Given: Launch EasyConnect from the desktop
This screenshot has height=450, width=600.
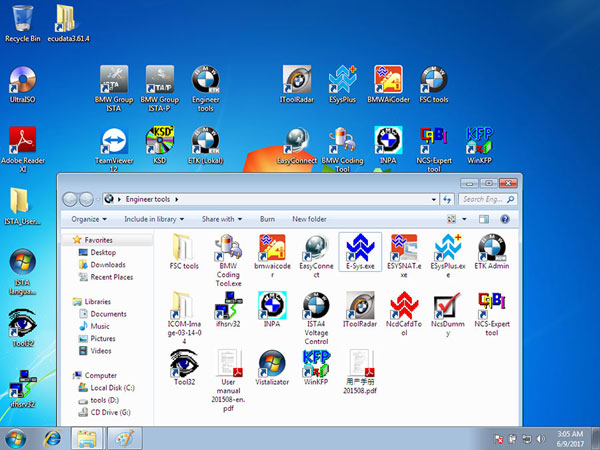Looking at the screenshot, I should tap(297, 145).
